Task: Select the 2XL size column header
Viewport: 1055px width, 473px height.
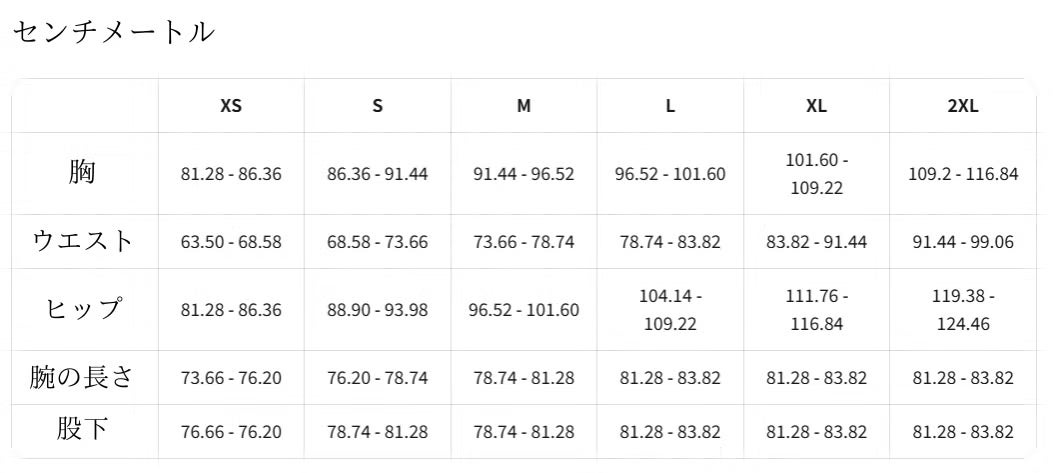Action: (963, 106)
